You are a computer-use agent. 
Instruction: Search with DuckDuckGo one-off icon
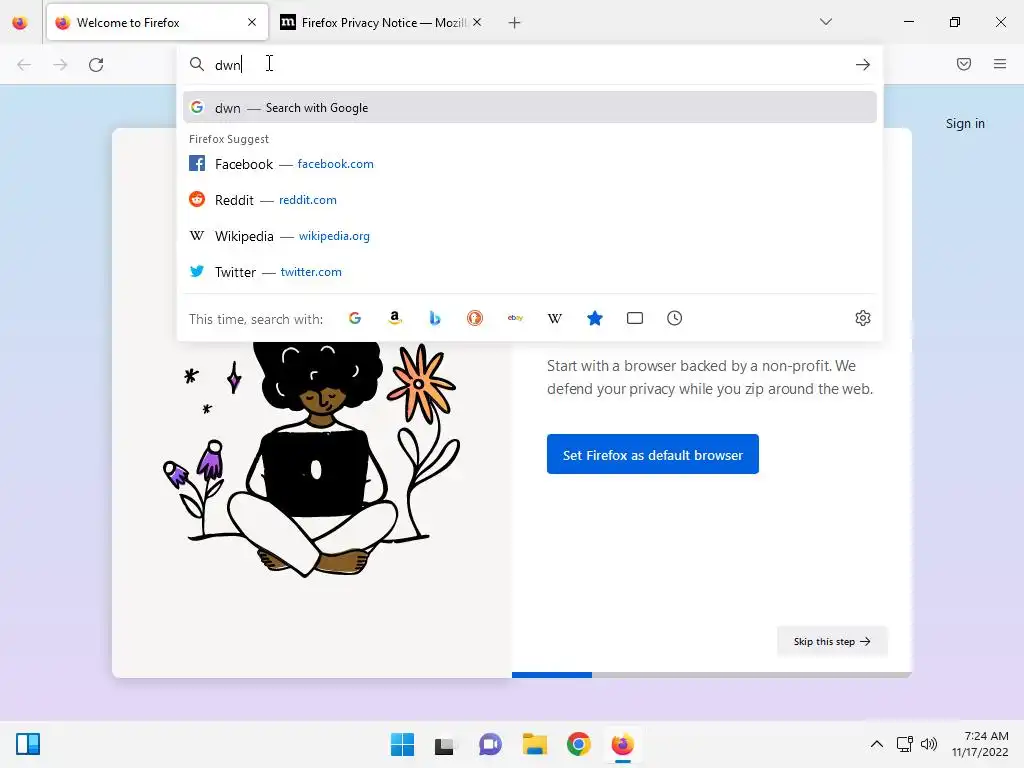(x=475, y=318)
